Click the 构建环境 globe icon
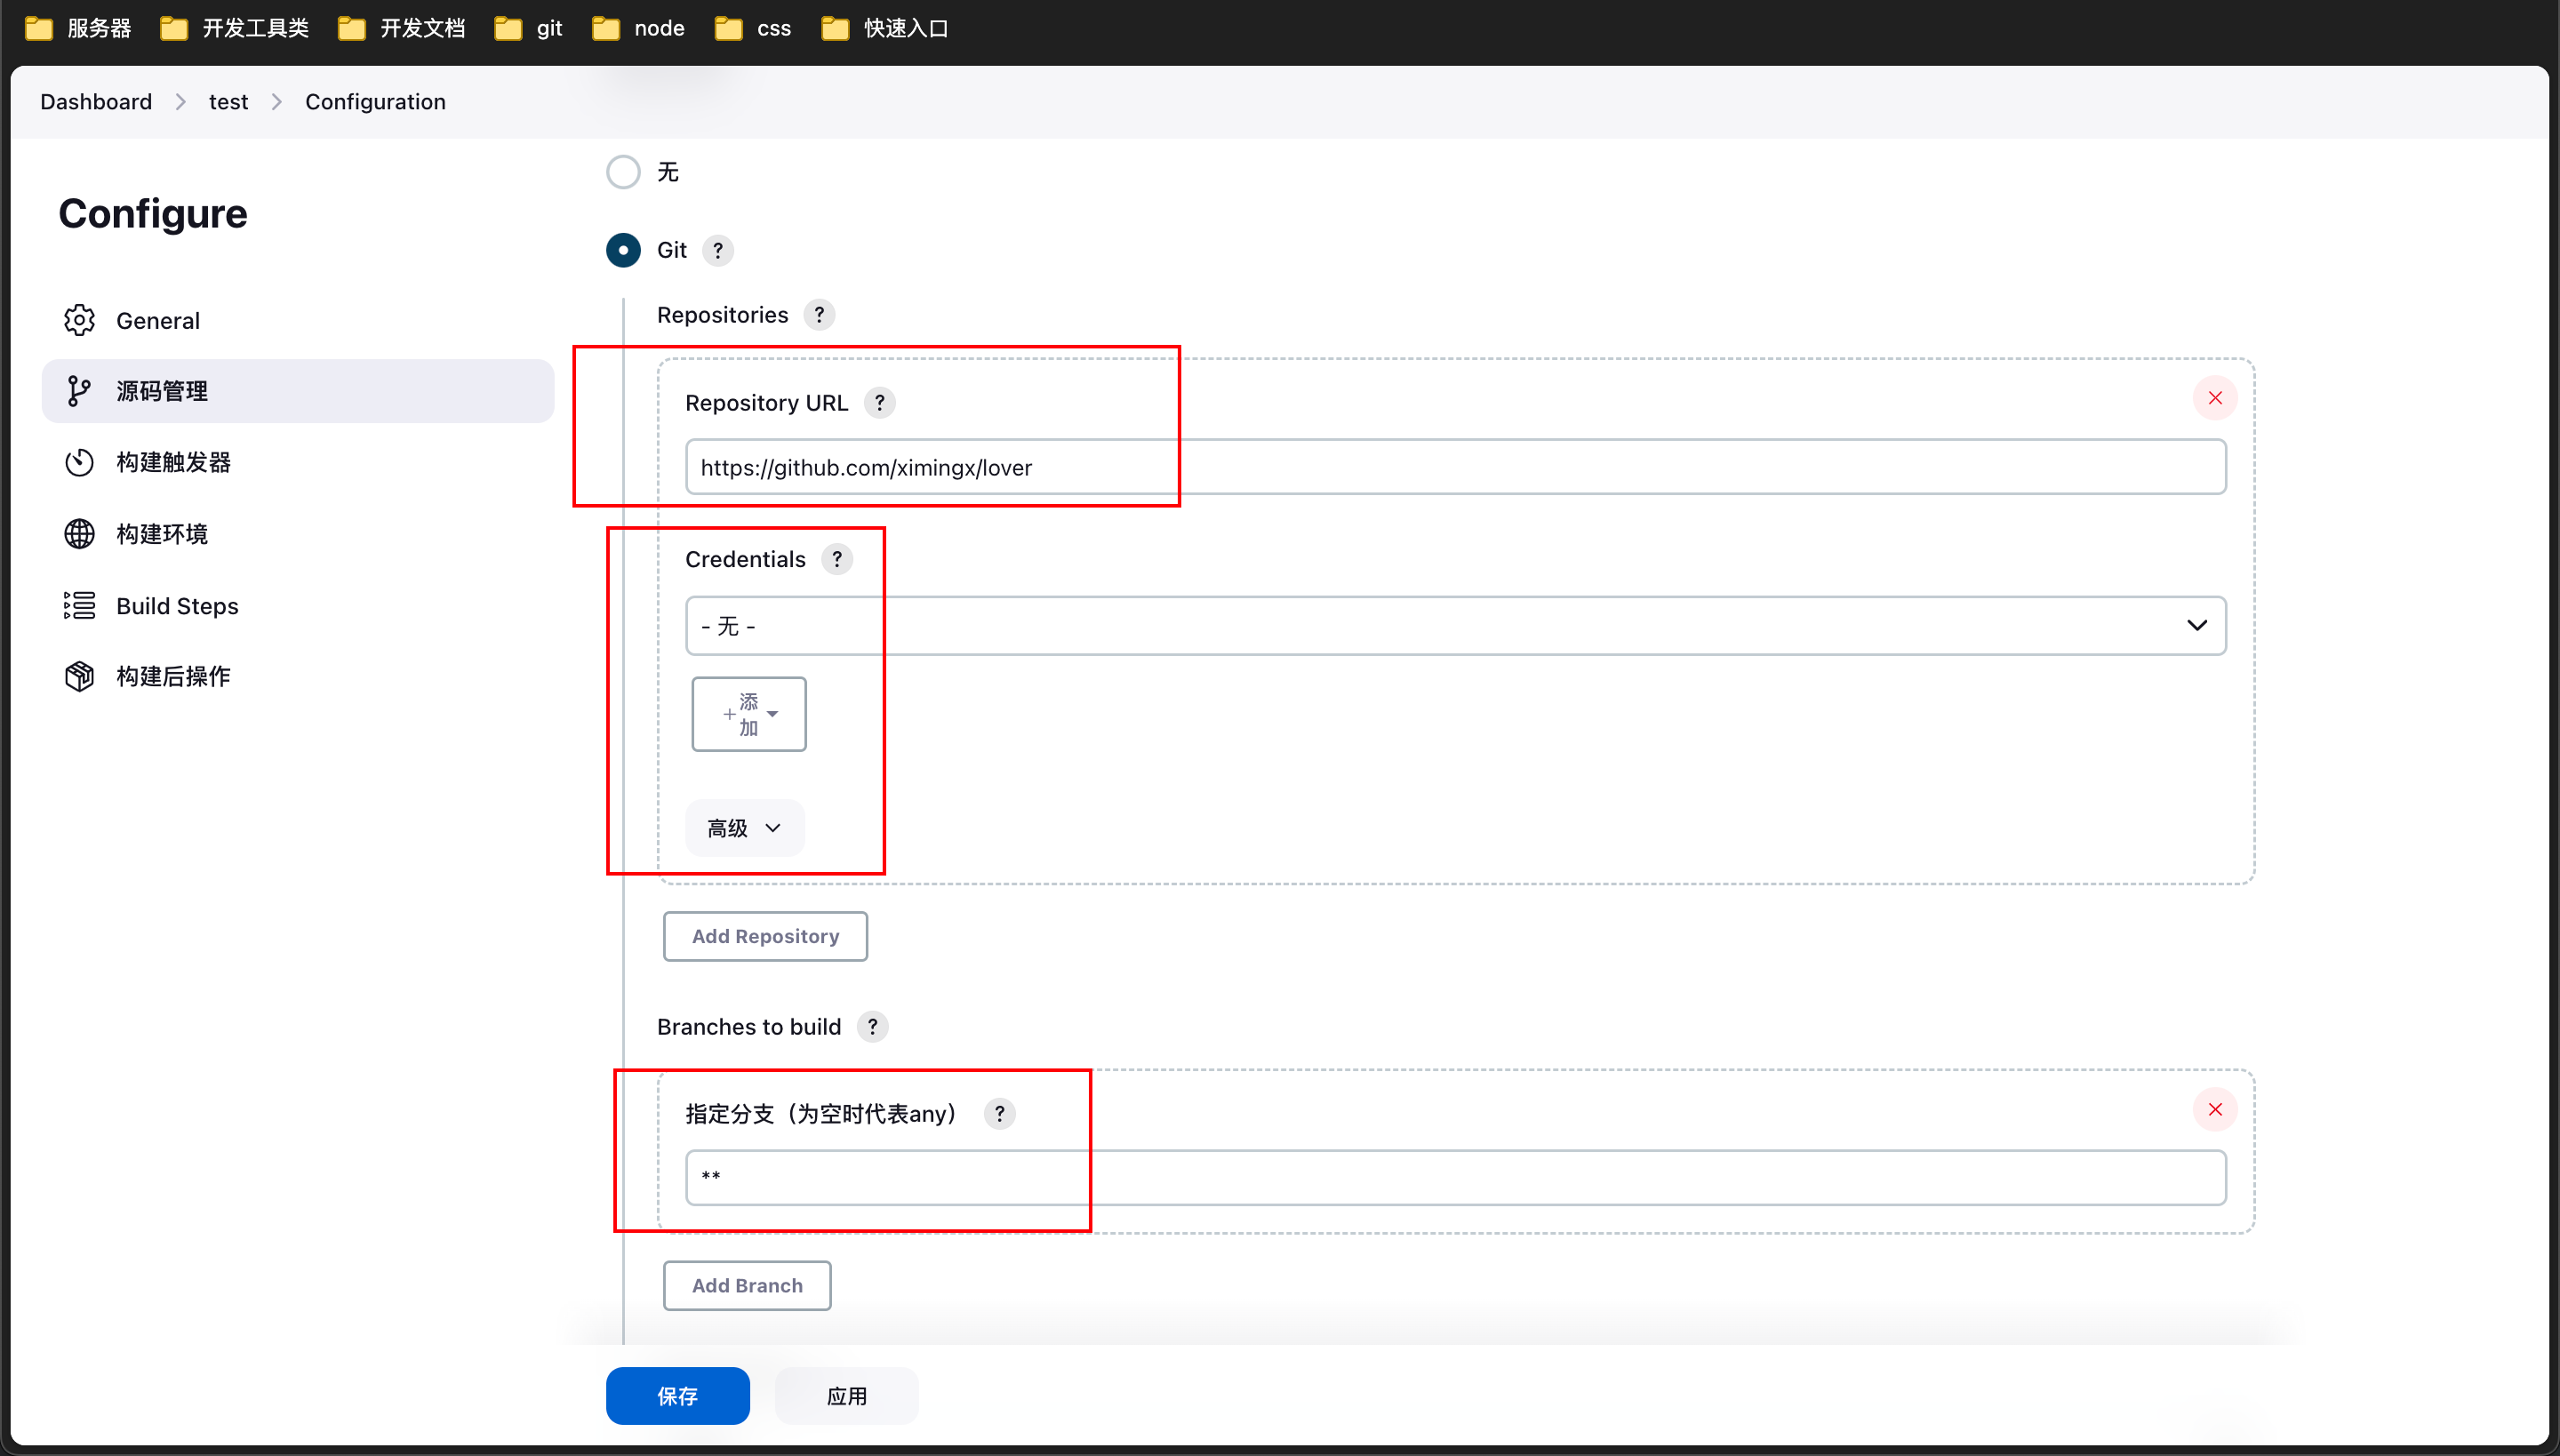Image resolution: width=2560 pixels, height=1456 pixels. point(79,534)
